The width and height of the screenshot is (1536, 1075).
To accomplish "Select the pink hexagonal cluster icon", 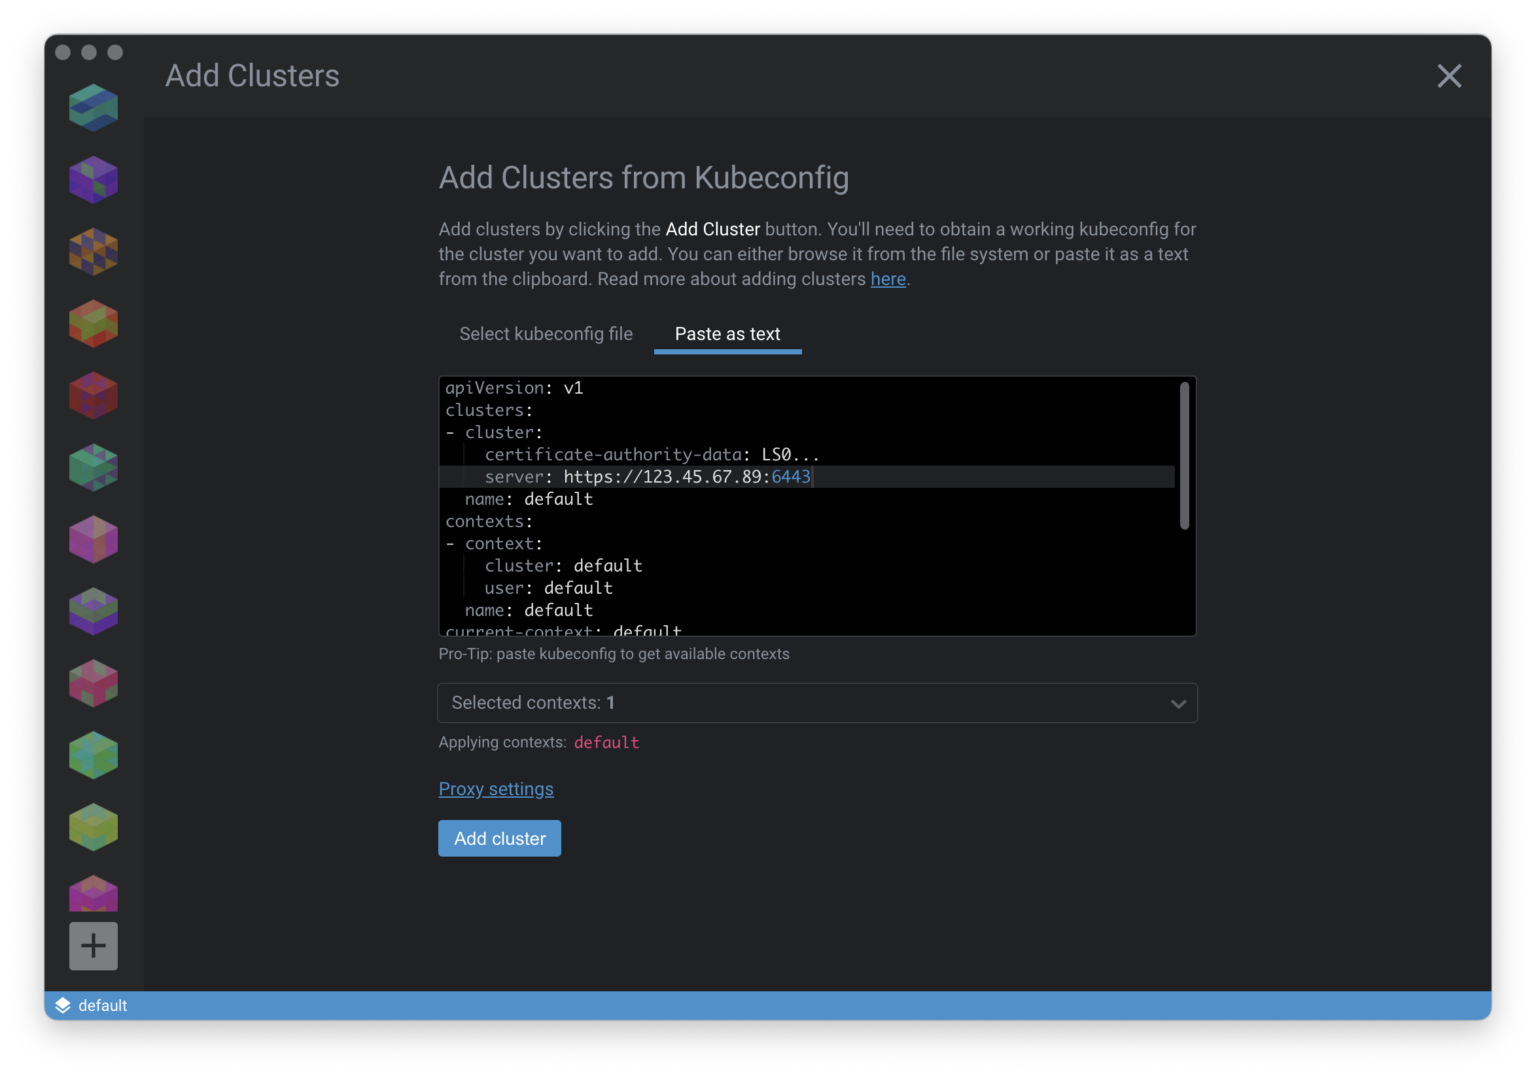I will click(x=93, y=539).
